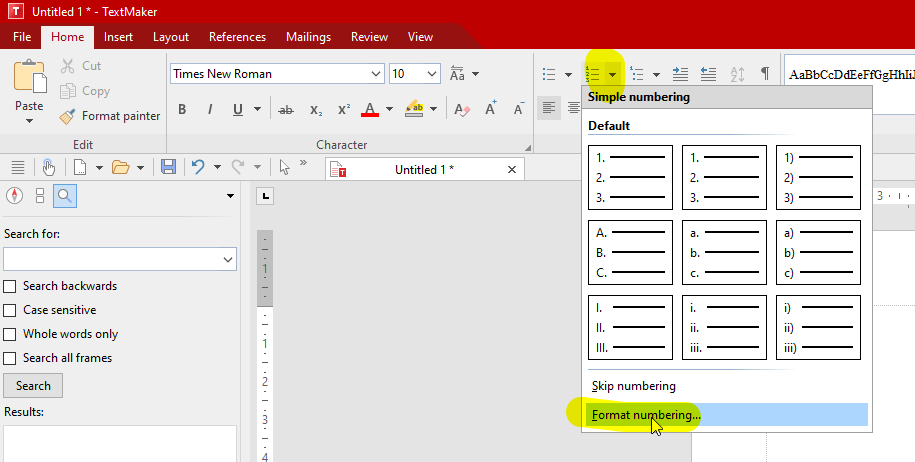Click the Strikethrough icon
The image size is (915, 462).
click(x=285, y=110)
